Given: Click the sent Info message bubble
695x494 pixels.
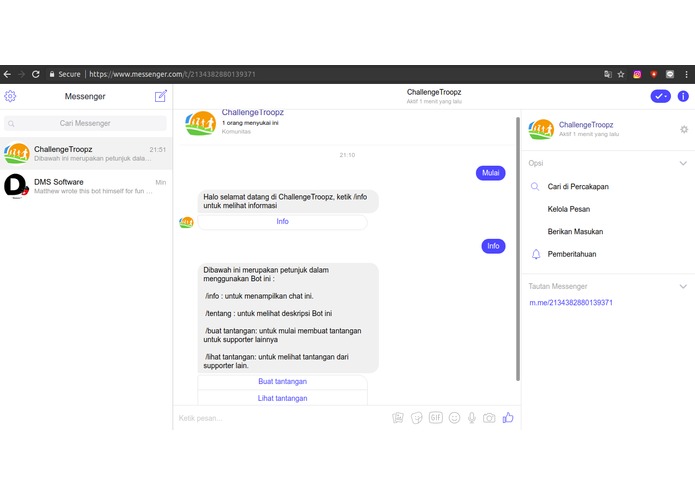Looking at the screenshot, I should (493, 246).
